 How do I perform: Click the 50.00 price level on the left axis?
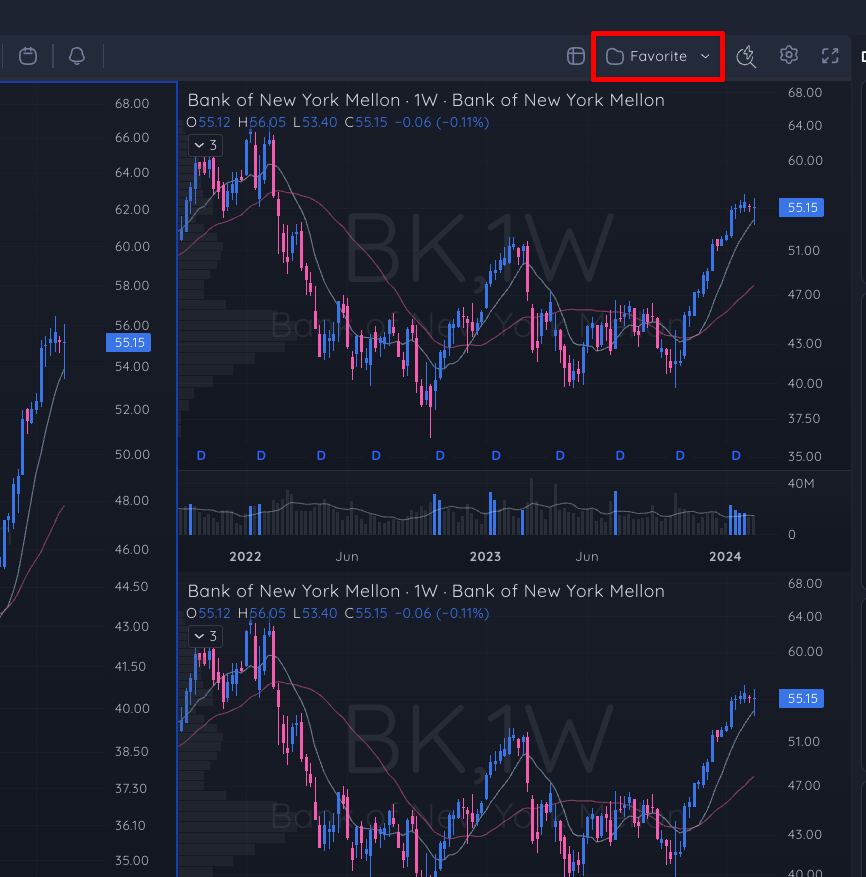[x=133, y=455]
